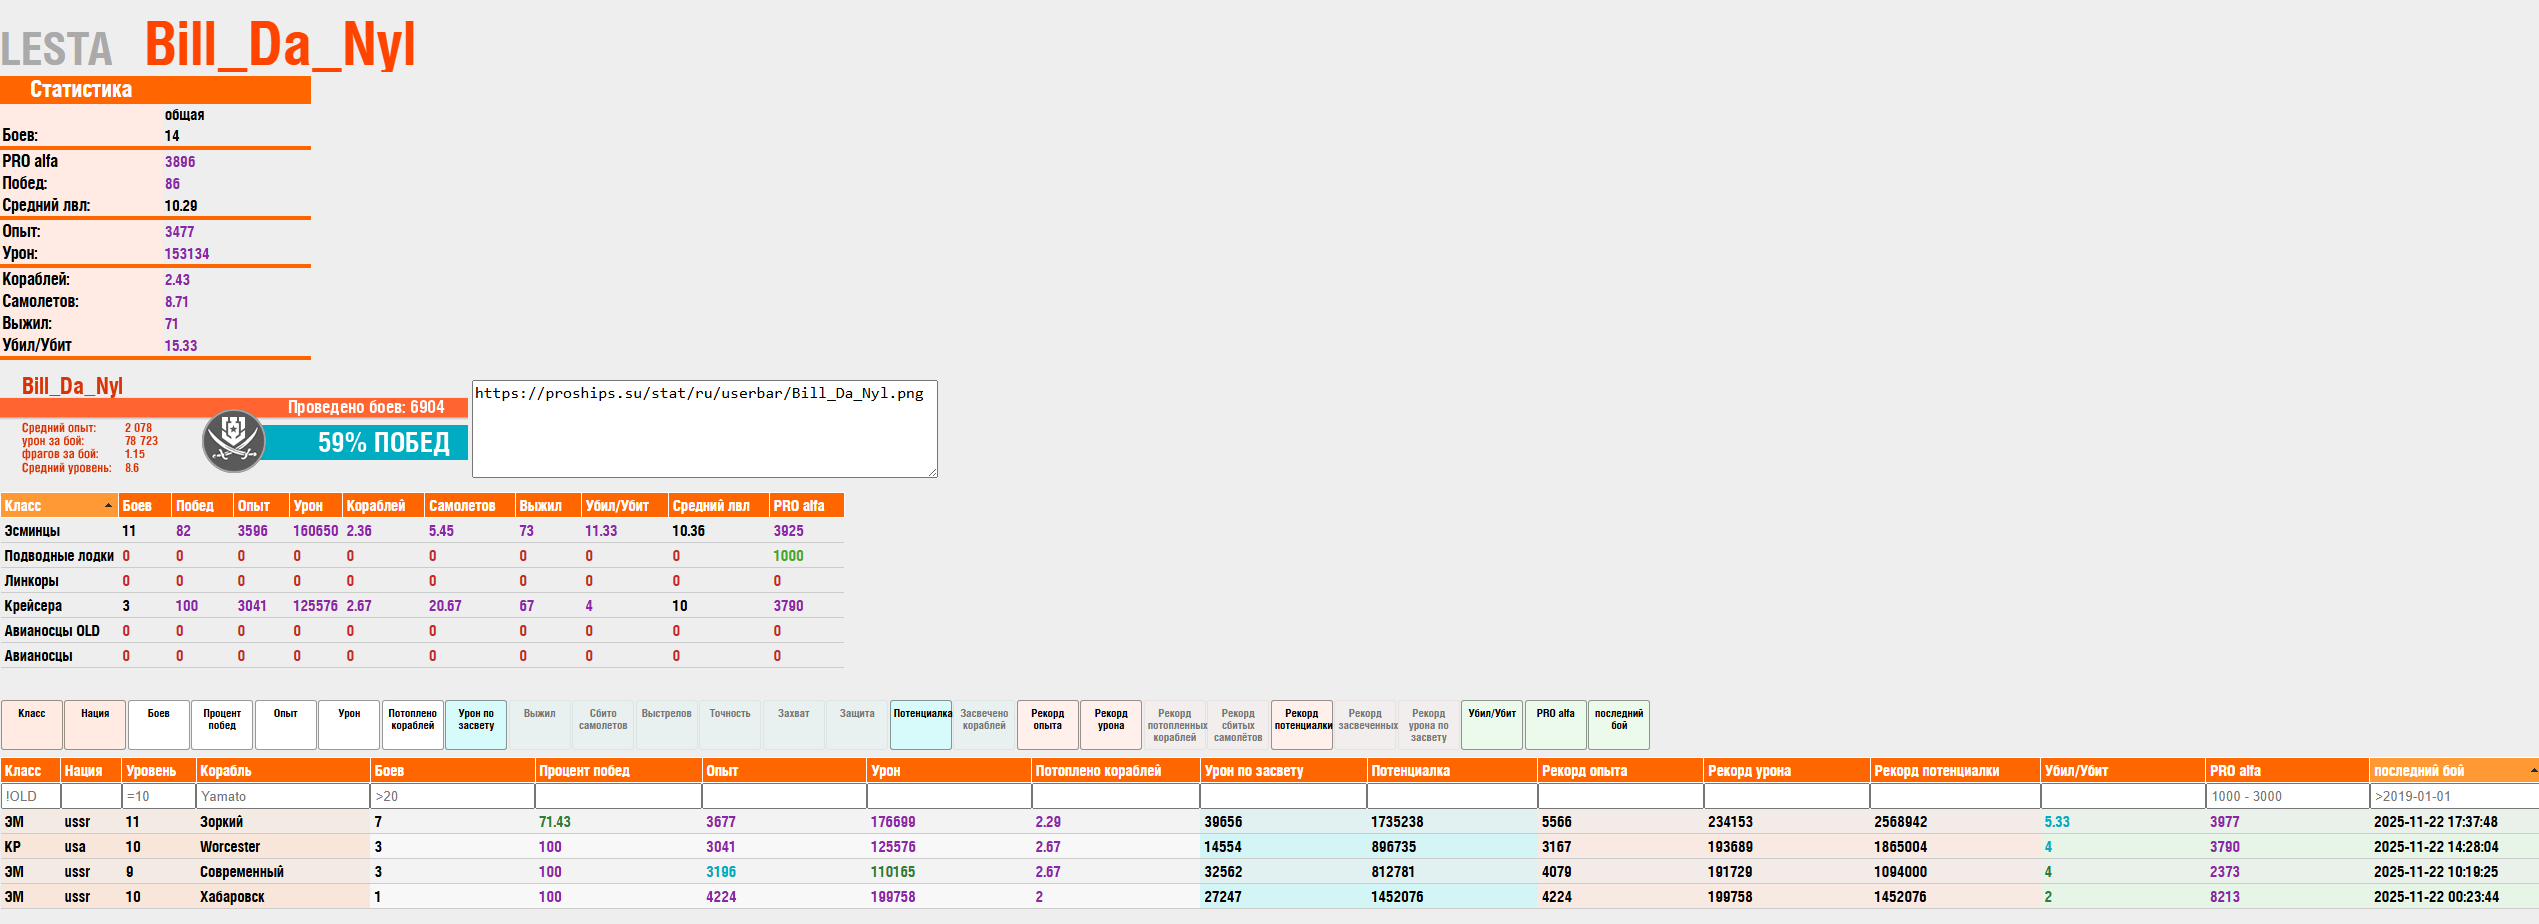
Task: Focus the Корабль filter field
Action: pos(283,796)
